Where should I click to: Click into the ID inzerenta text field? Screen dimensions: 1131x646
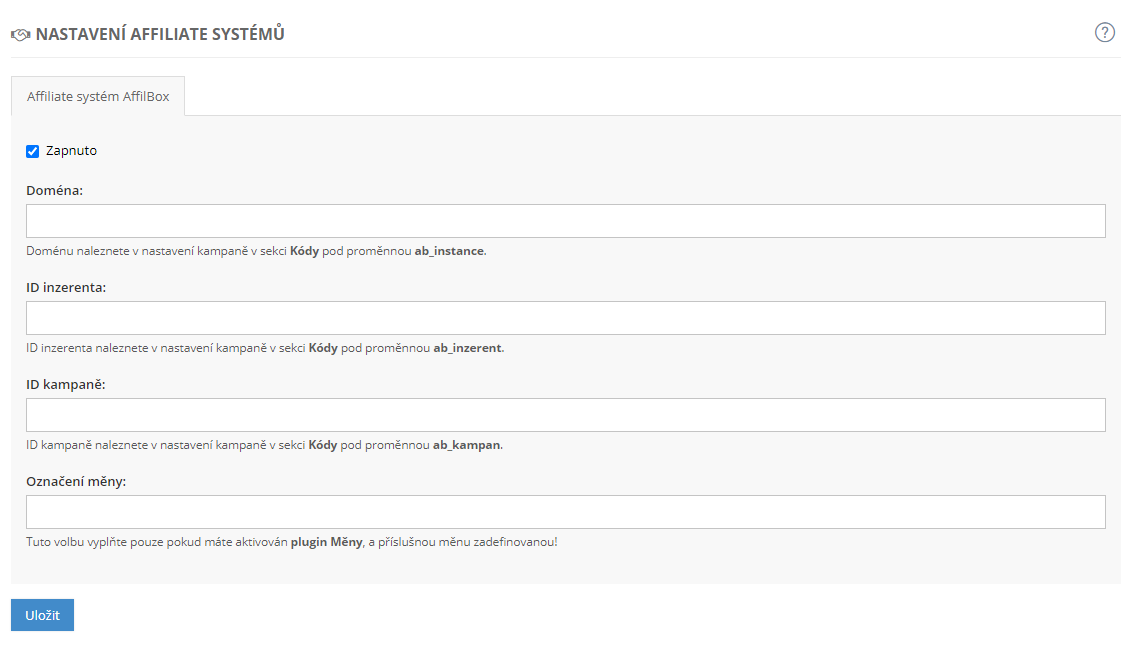click(565, 318)
